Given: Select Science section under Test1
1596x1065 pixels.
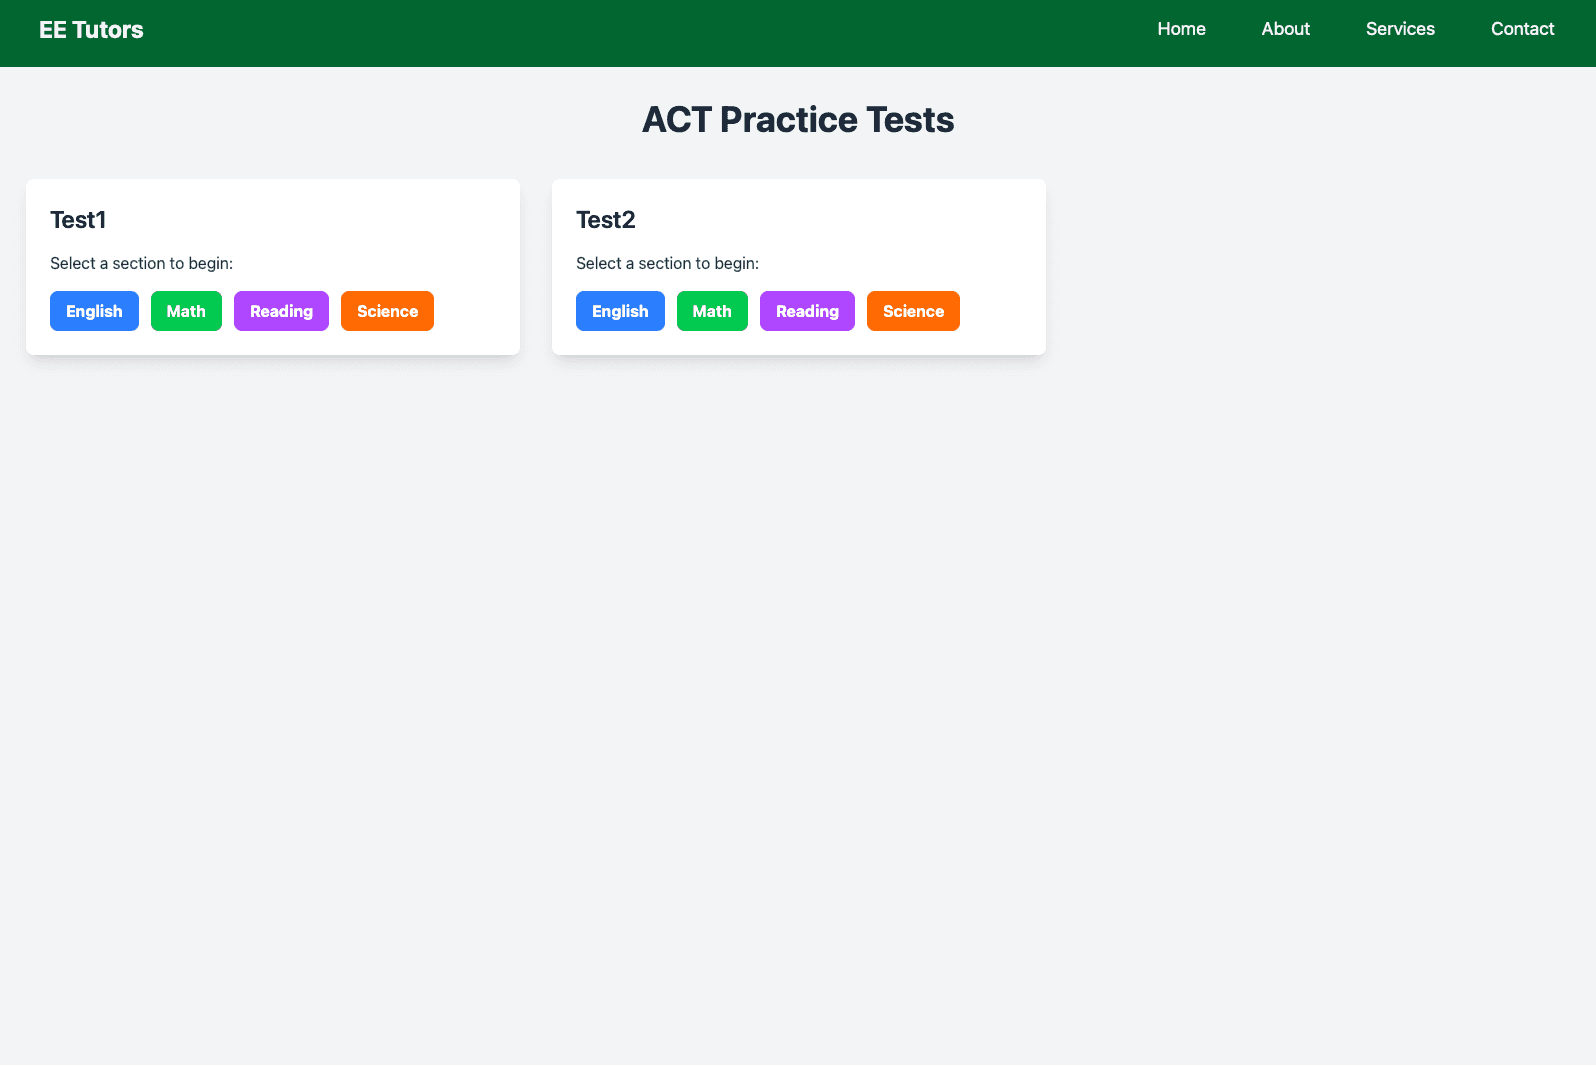Looking at the screenshot, I should (x=387, y=311).
